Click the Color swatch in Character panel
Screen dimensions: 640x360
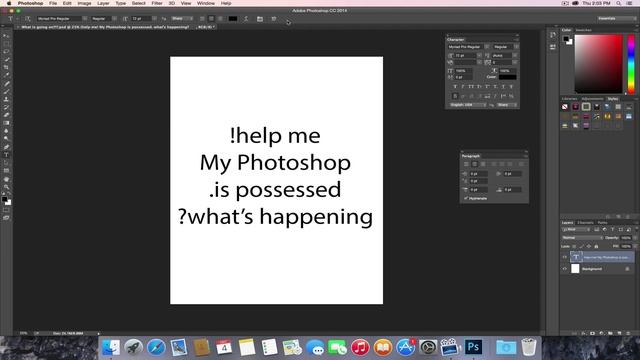(x=507, y=77)
